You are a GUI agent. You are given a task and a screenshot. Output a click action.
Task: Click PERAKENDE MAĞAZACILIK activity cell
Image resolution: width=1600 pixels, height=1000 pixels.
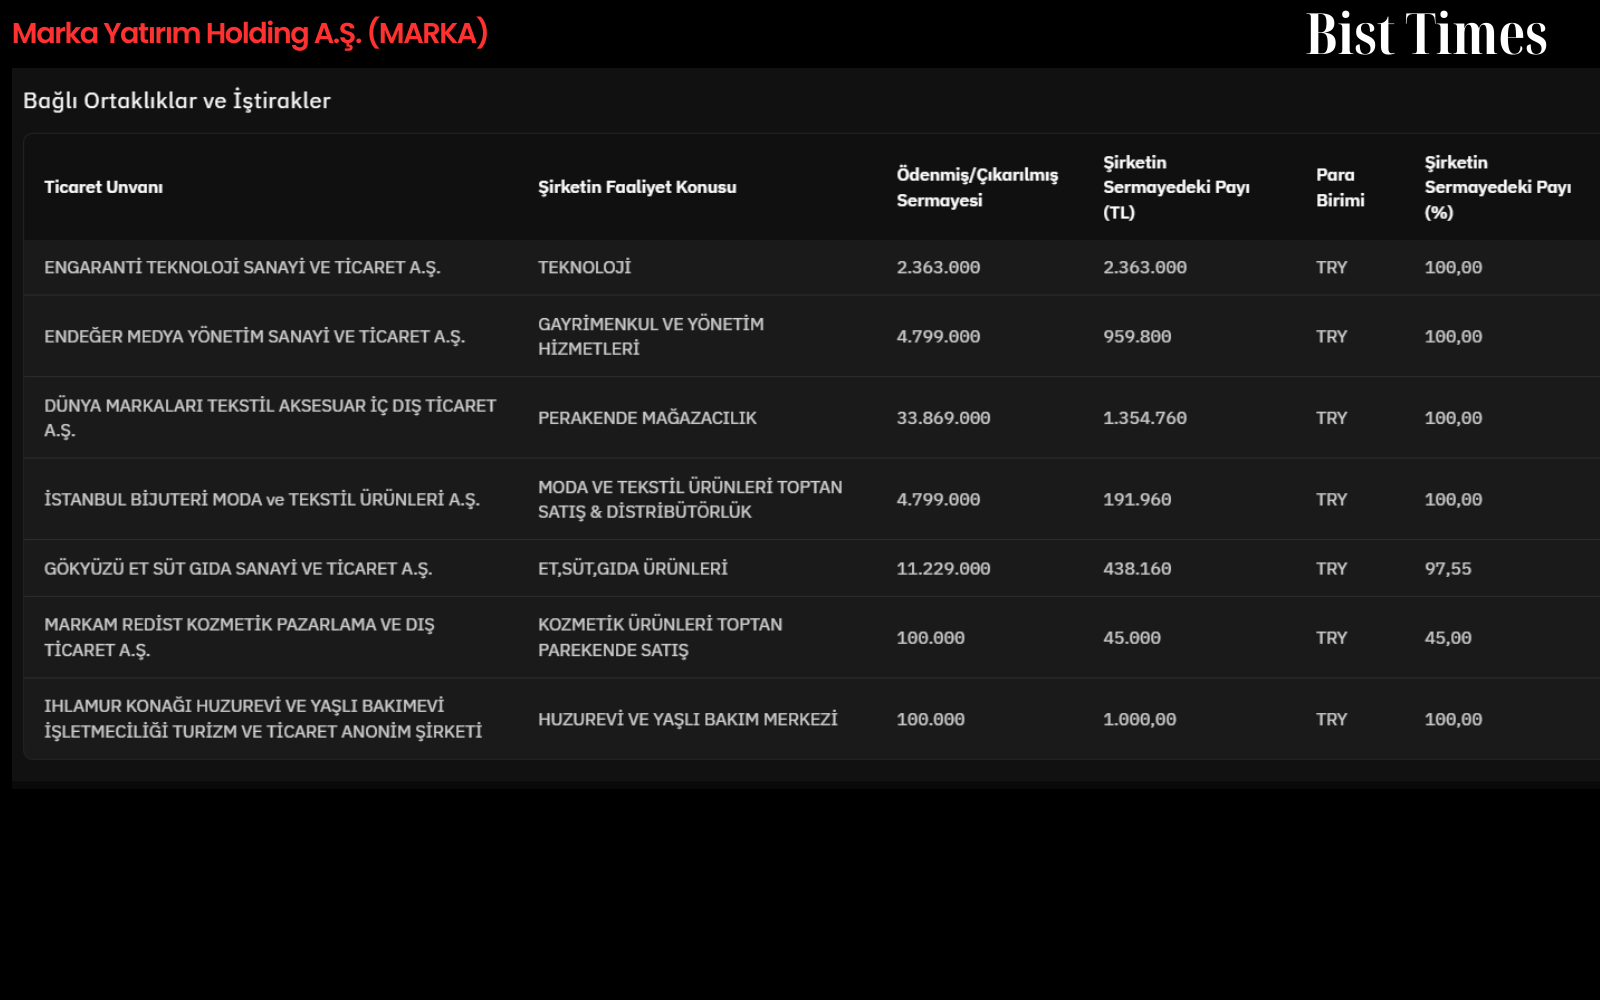647,417
